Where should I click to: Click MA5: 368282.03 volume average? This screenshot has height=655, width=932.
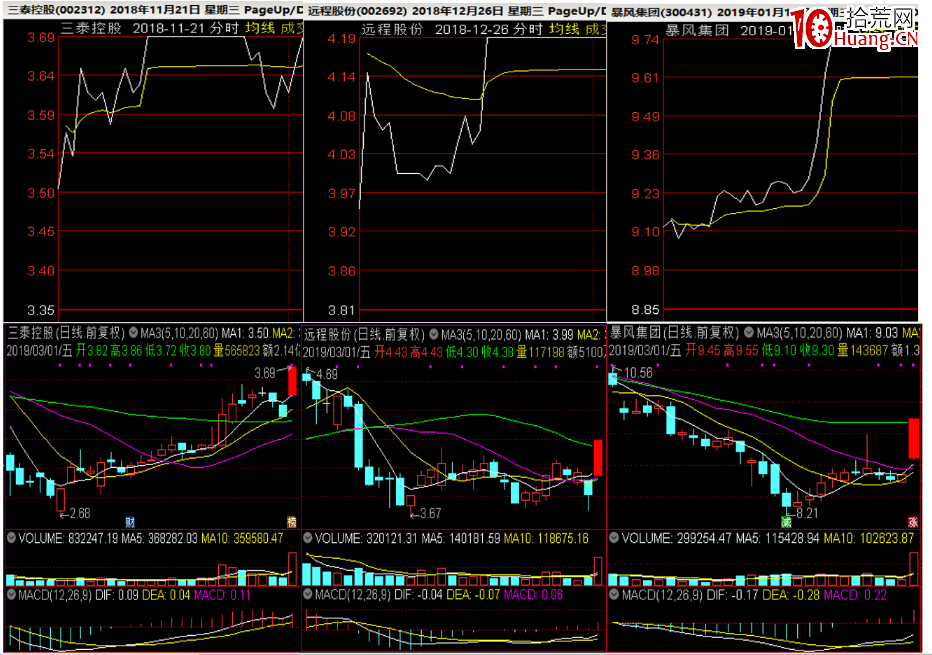point(159,539)
